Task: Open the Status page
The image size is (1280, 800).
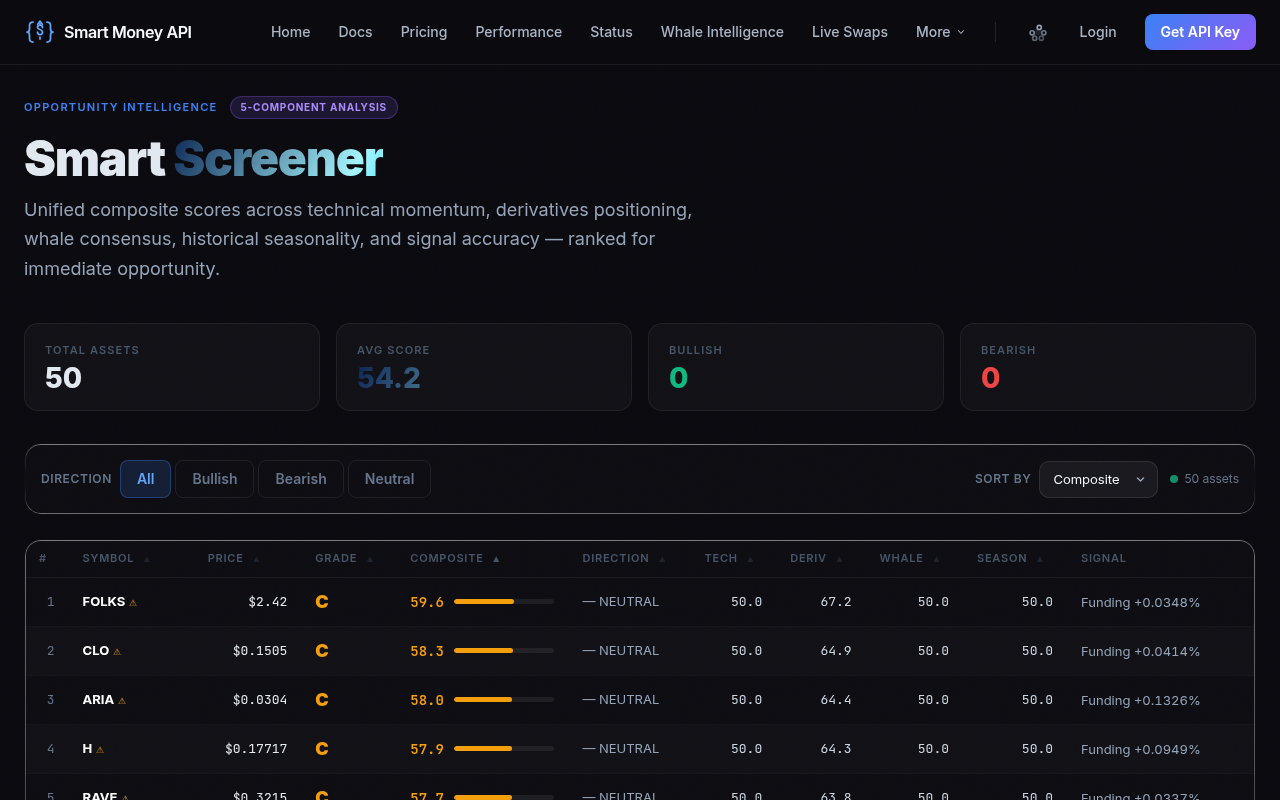Action: coord(611,32)
